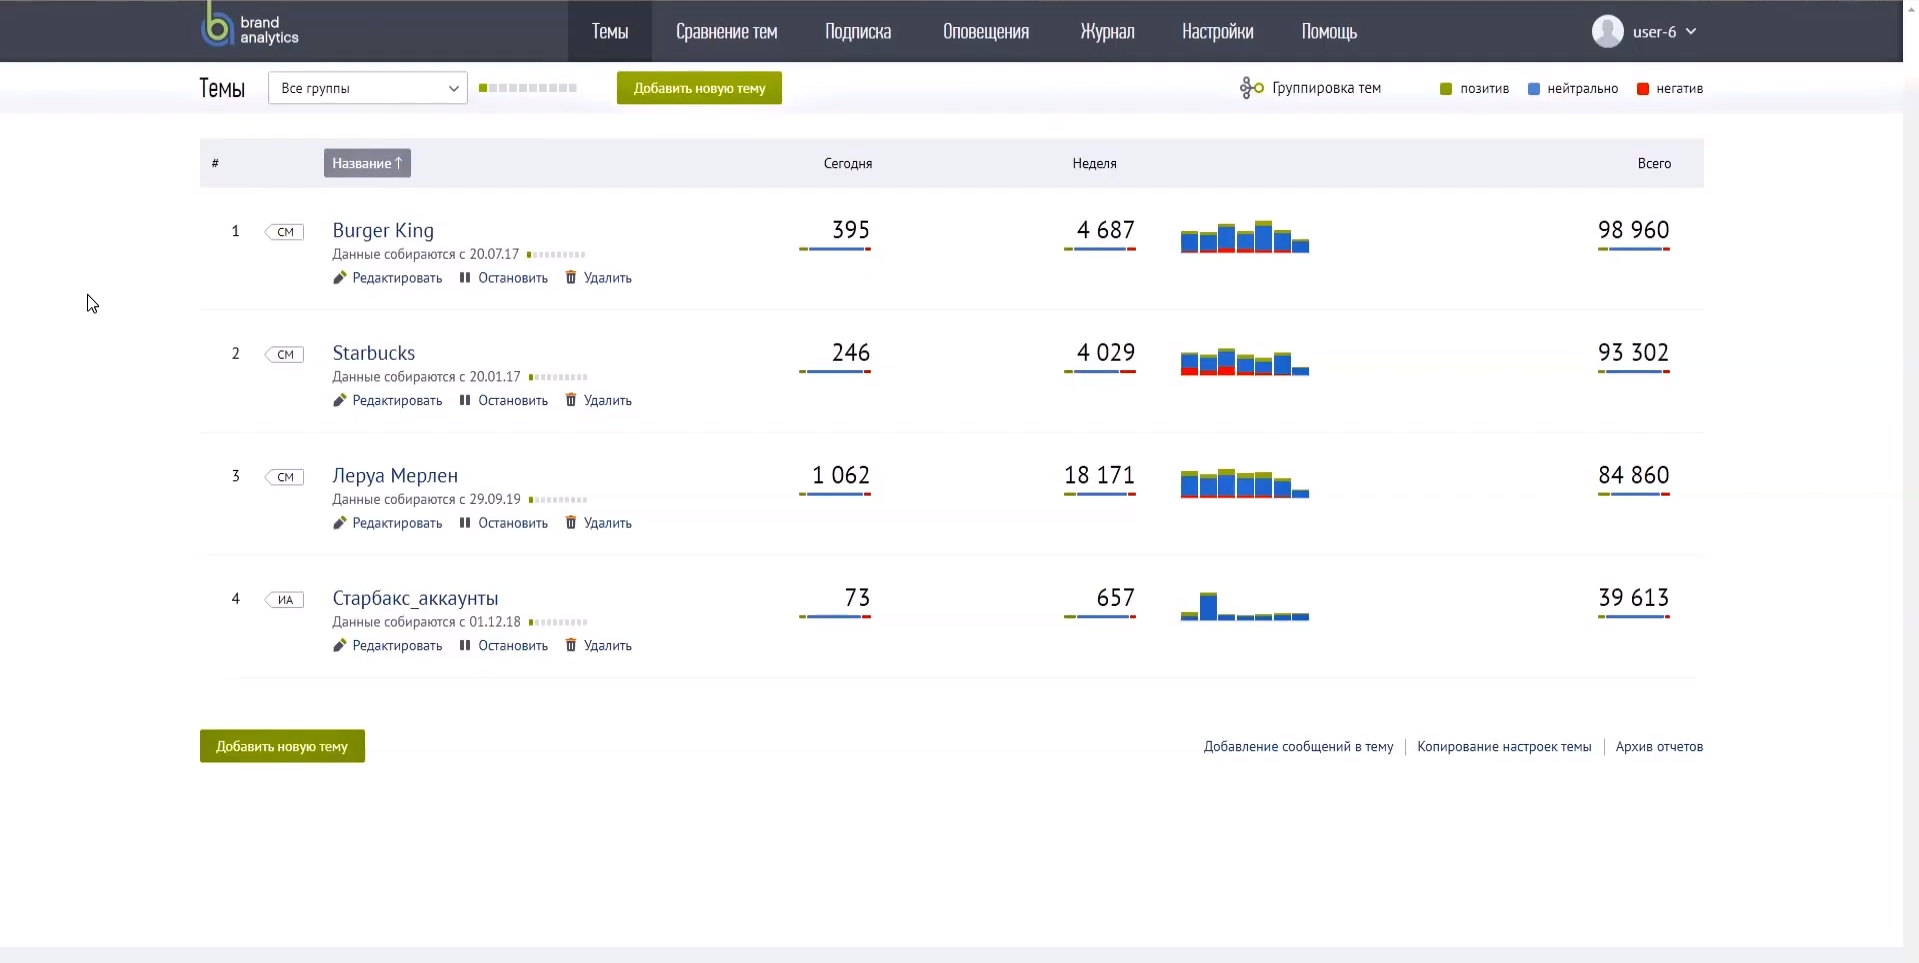This screenshot has height=963, width=1919.
Task: Click the CM badge for Леруа Мерлен
Action: click(285, 477)
